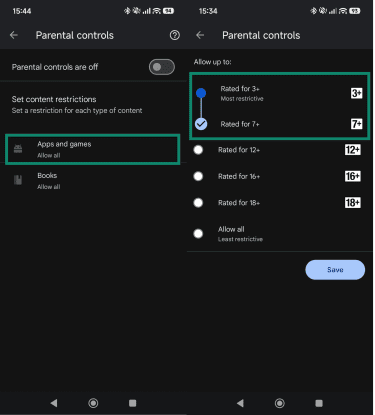The image size is (375, 415).
Task: Click the battery indicator showing 94
Action: coord(168,11)
